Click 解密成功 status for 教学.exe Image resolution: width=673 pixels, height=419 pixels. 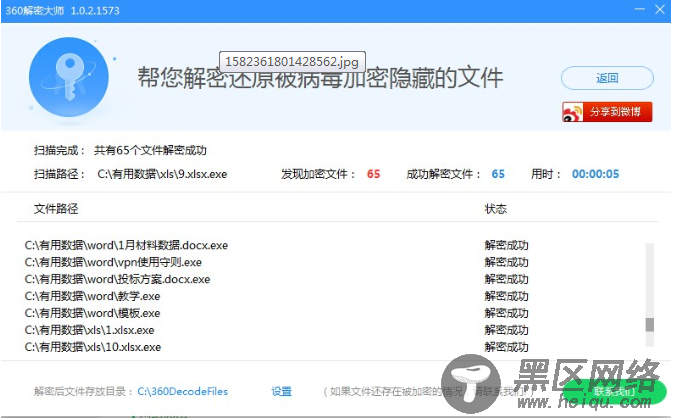[x=506, y=296]
